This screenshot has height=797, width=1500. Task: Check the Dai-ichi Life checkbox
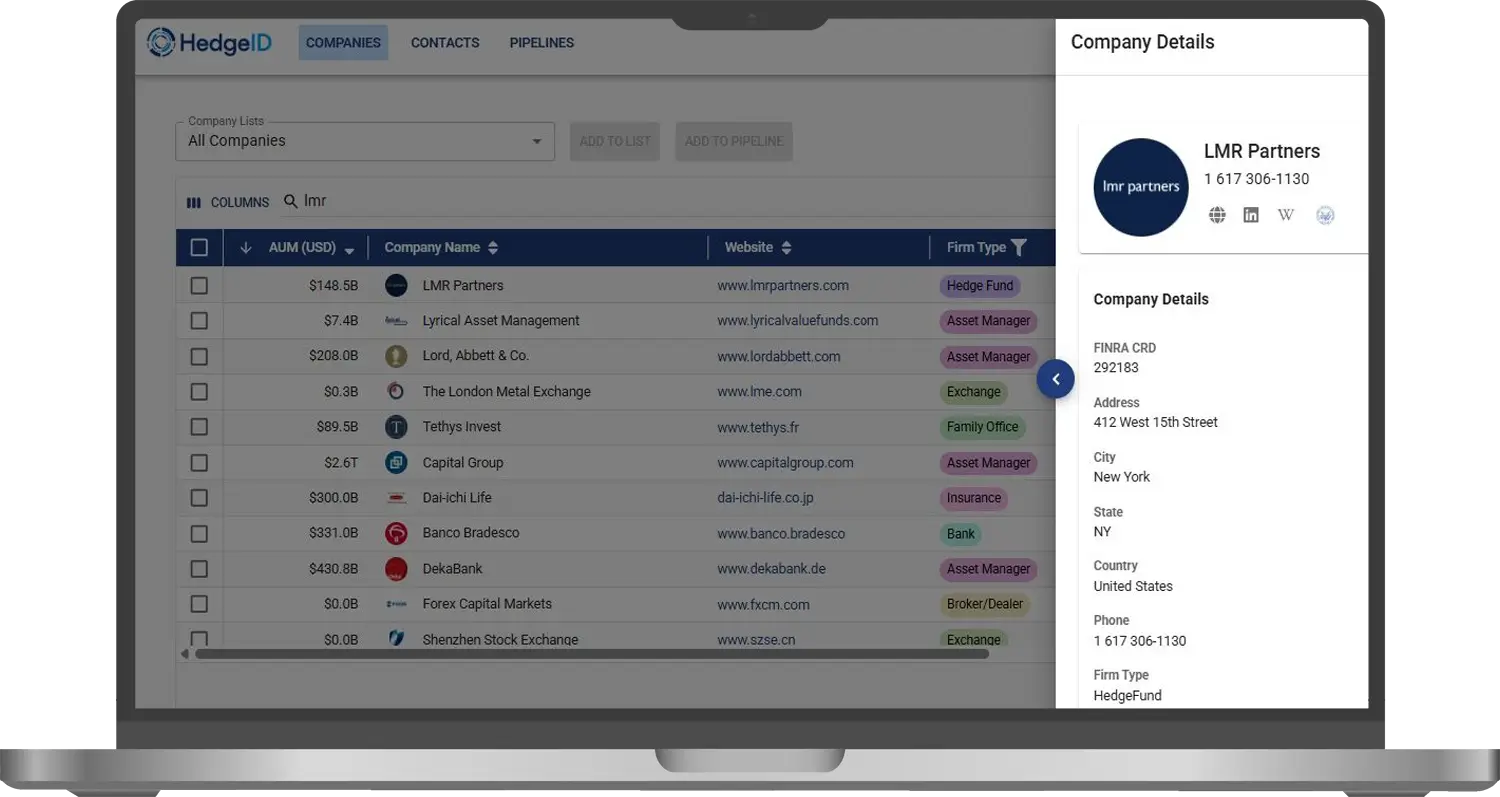[199, 498]
